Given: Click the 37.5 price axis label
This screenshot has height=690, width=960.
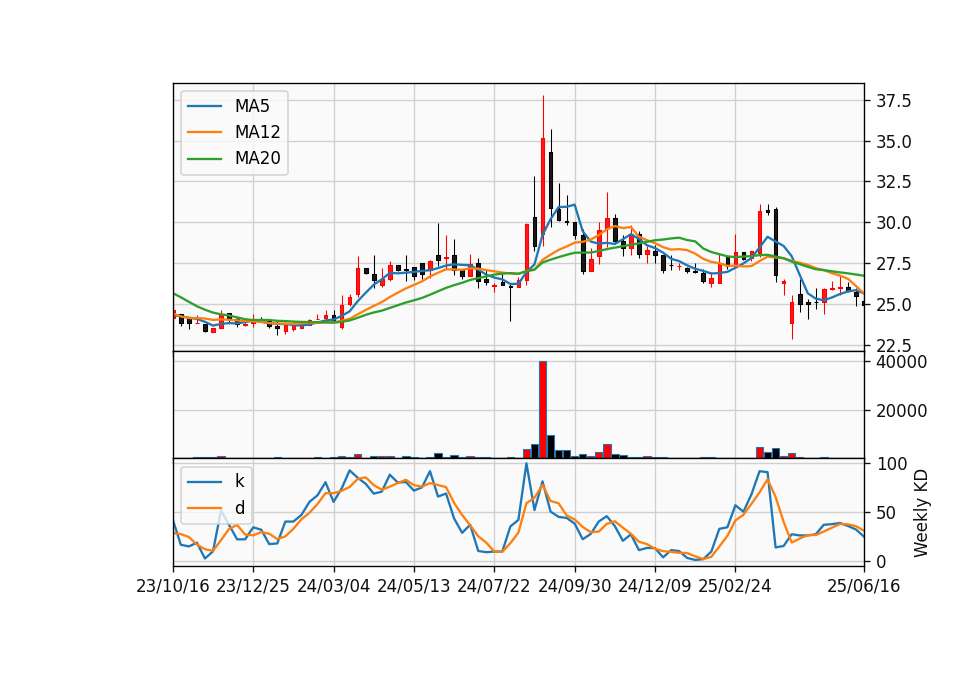Looking at the screenshot, I should pos(894,101).
